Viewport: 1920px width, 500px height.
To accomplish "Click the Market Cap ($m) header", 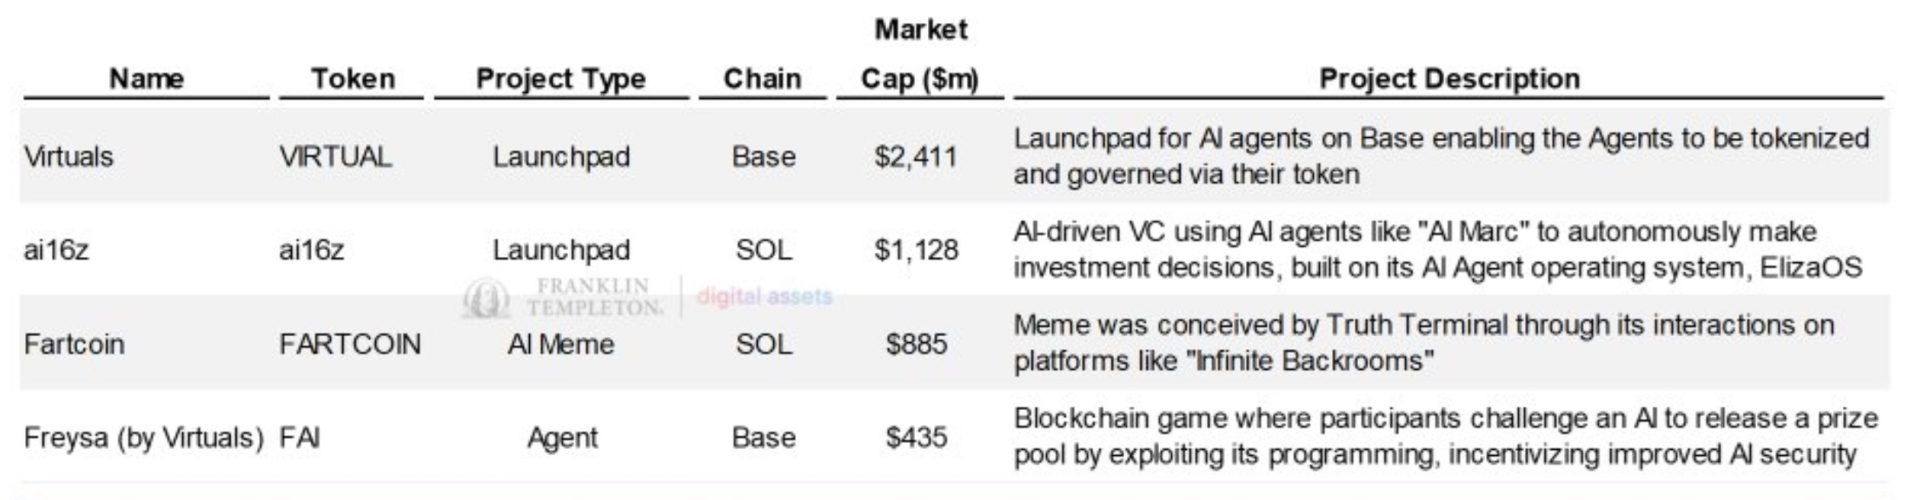I will [920, 54].
